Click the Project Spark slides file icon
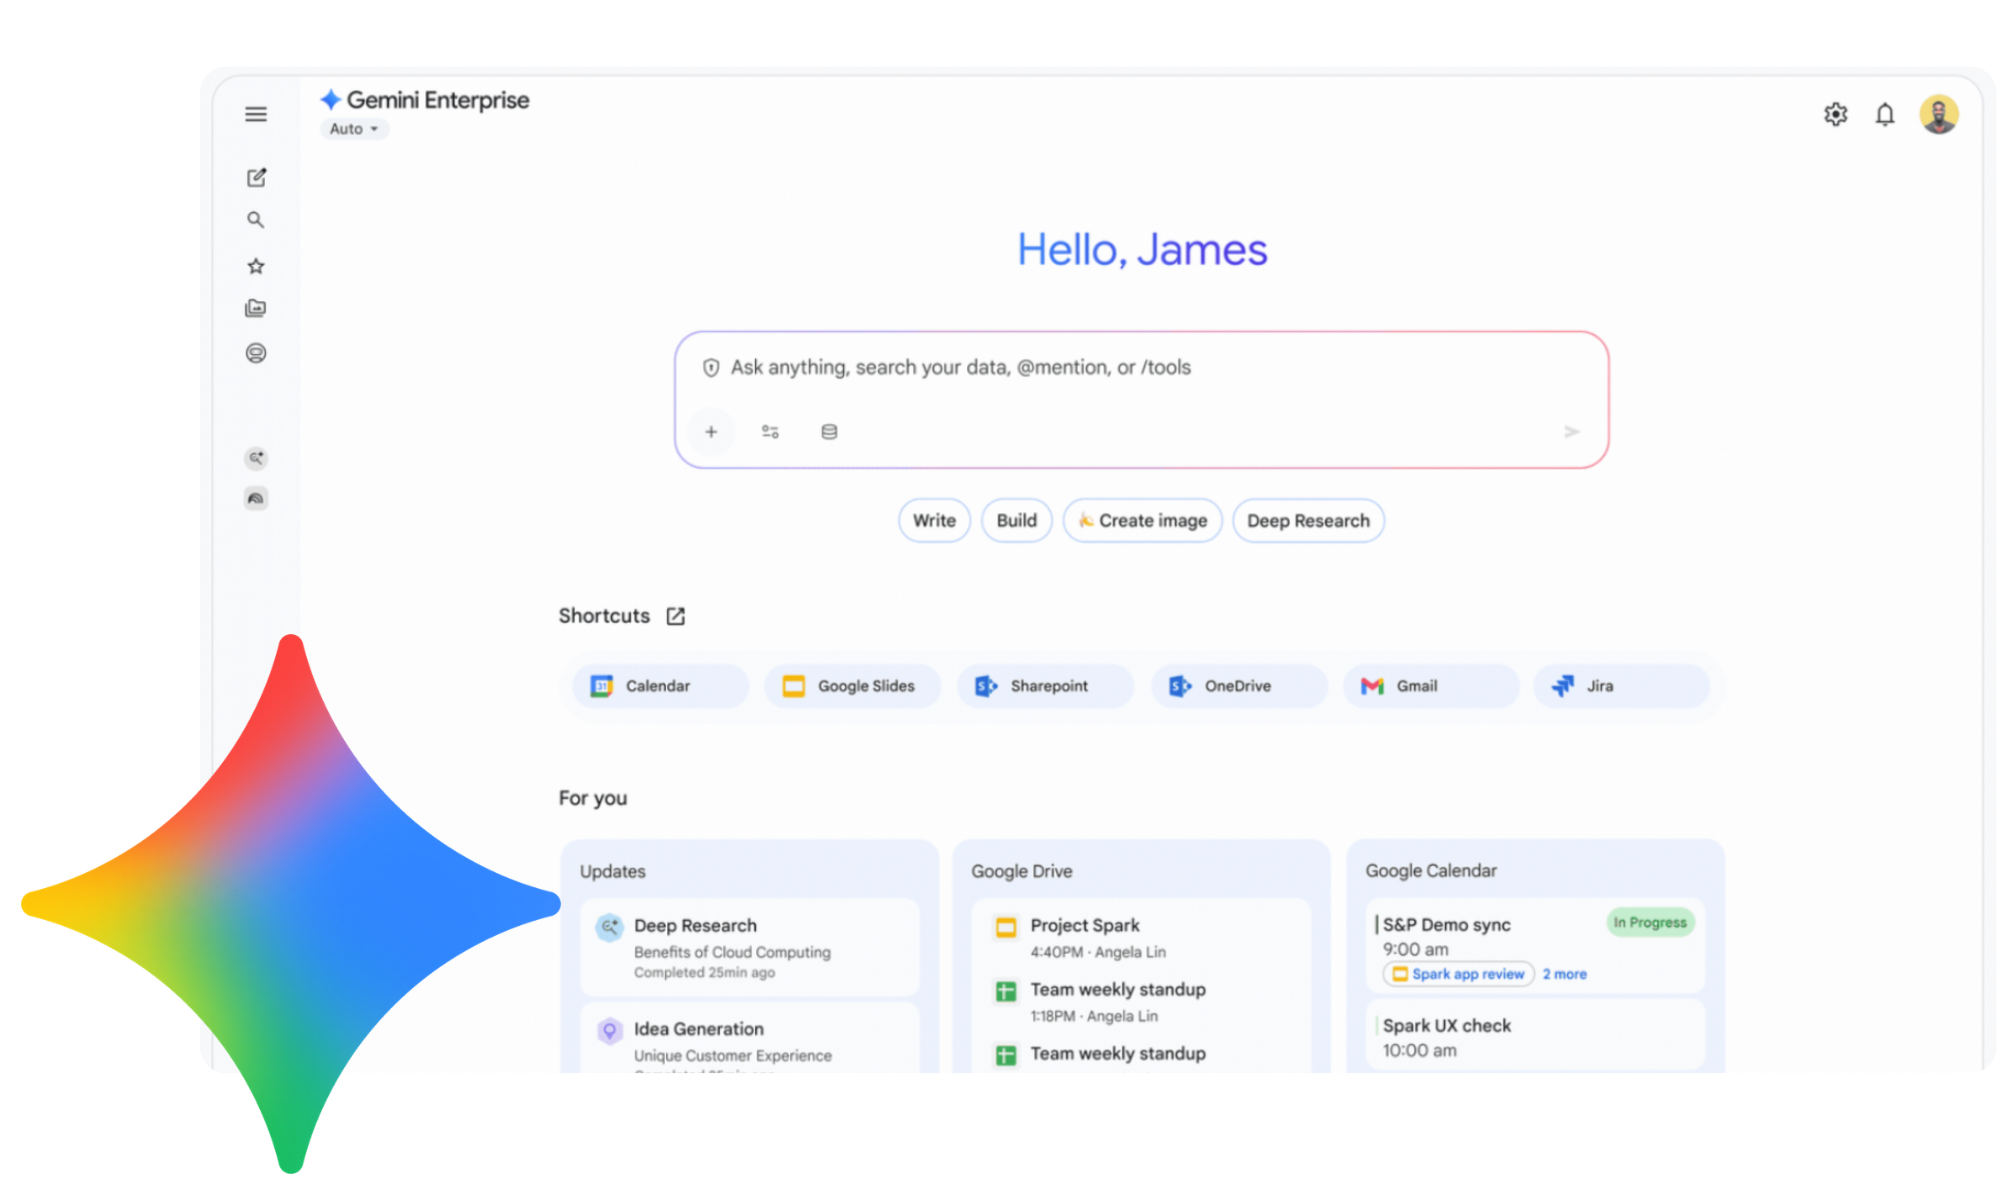Viewport: 2000px width, 1201px height. pyautogui.click(x=1006, y=927)
